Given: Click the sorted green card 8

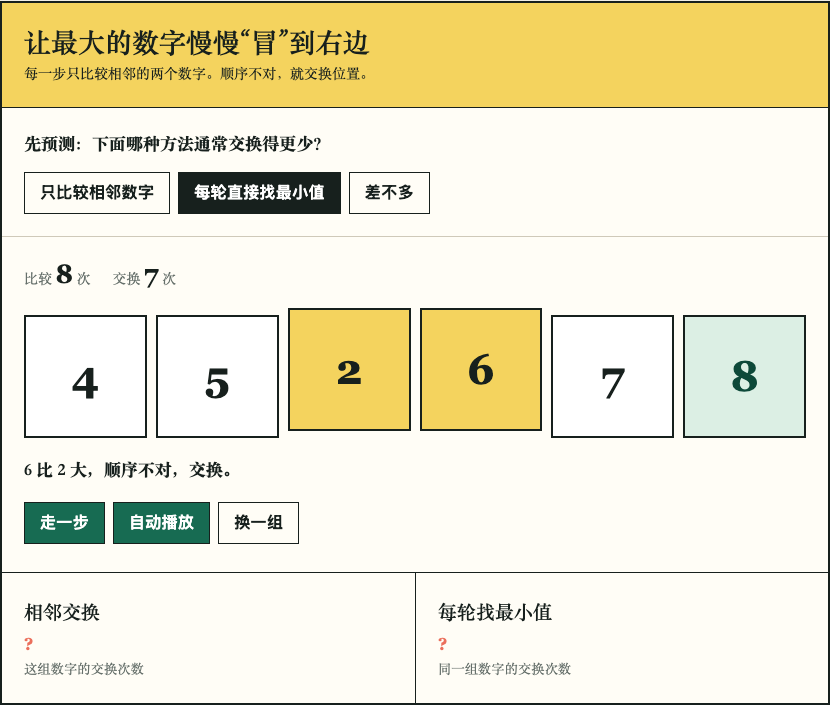Looking at the screenshot, I should [745, 376].
